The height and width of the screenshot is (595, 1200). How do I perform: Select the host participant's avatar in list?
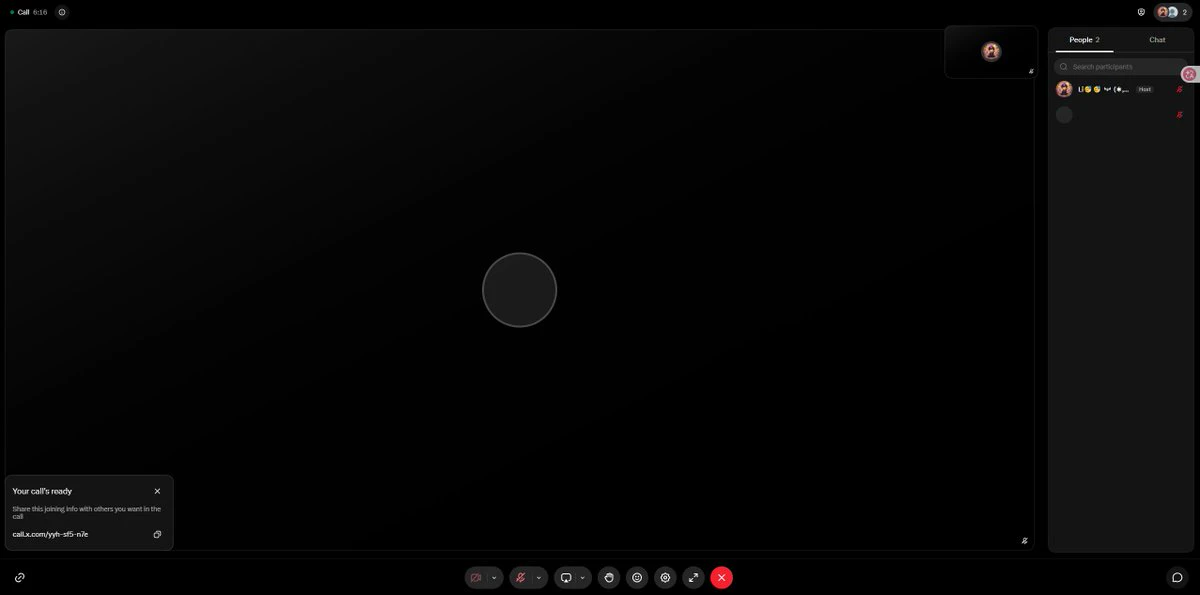[1064, 89]
